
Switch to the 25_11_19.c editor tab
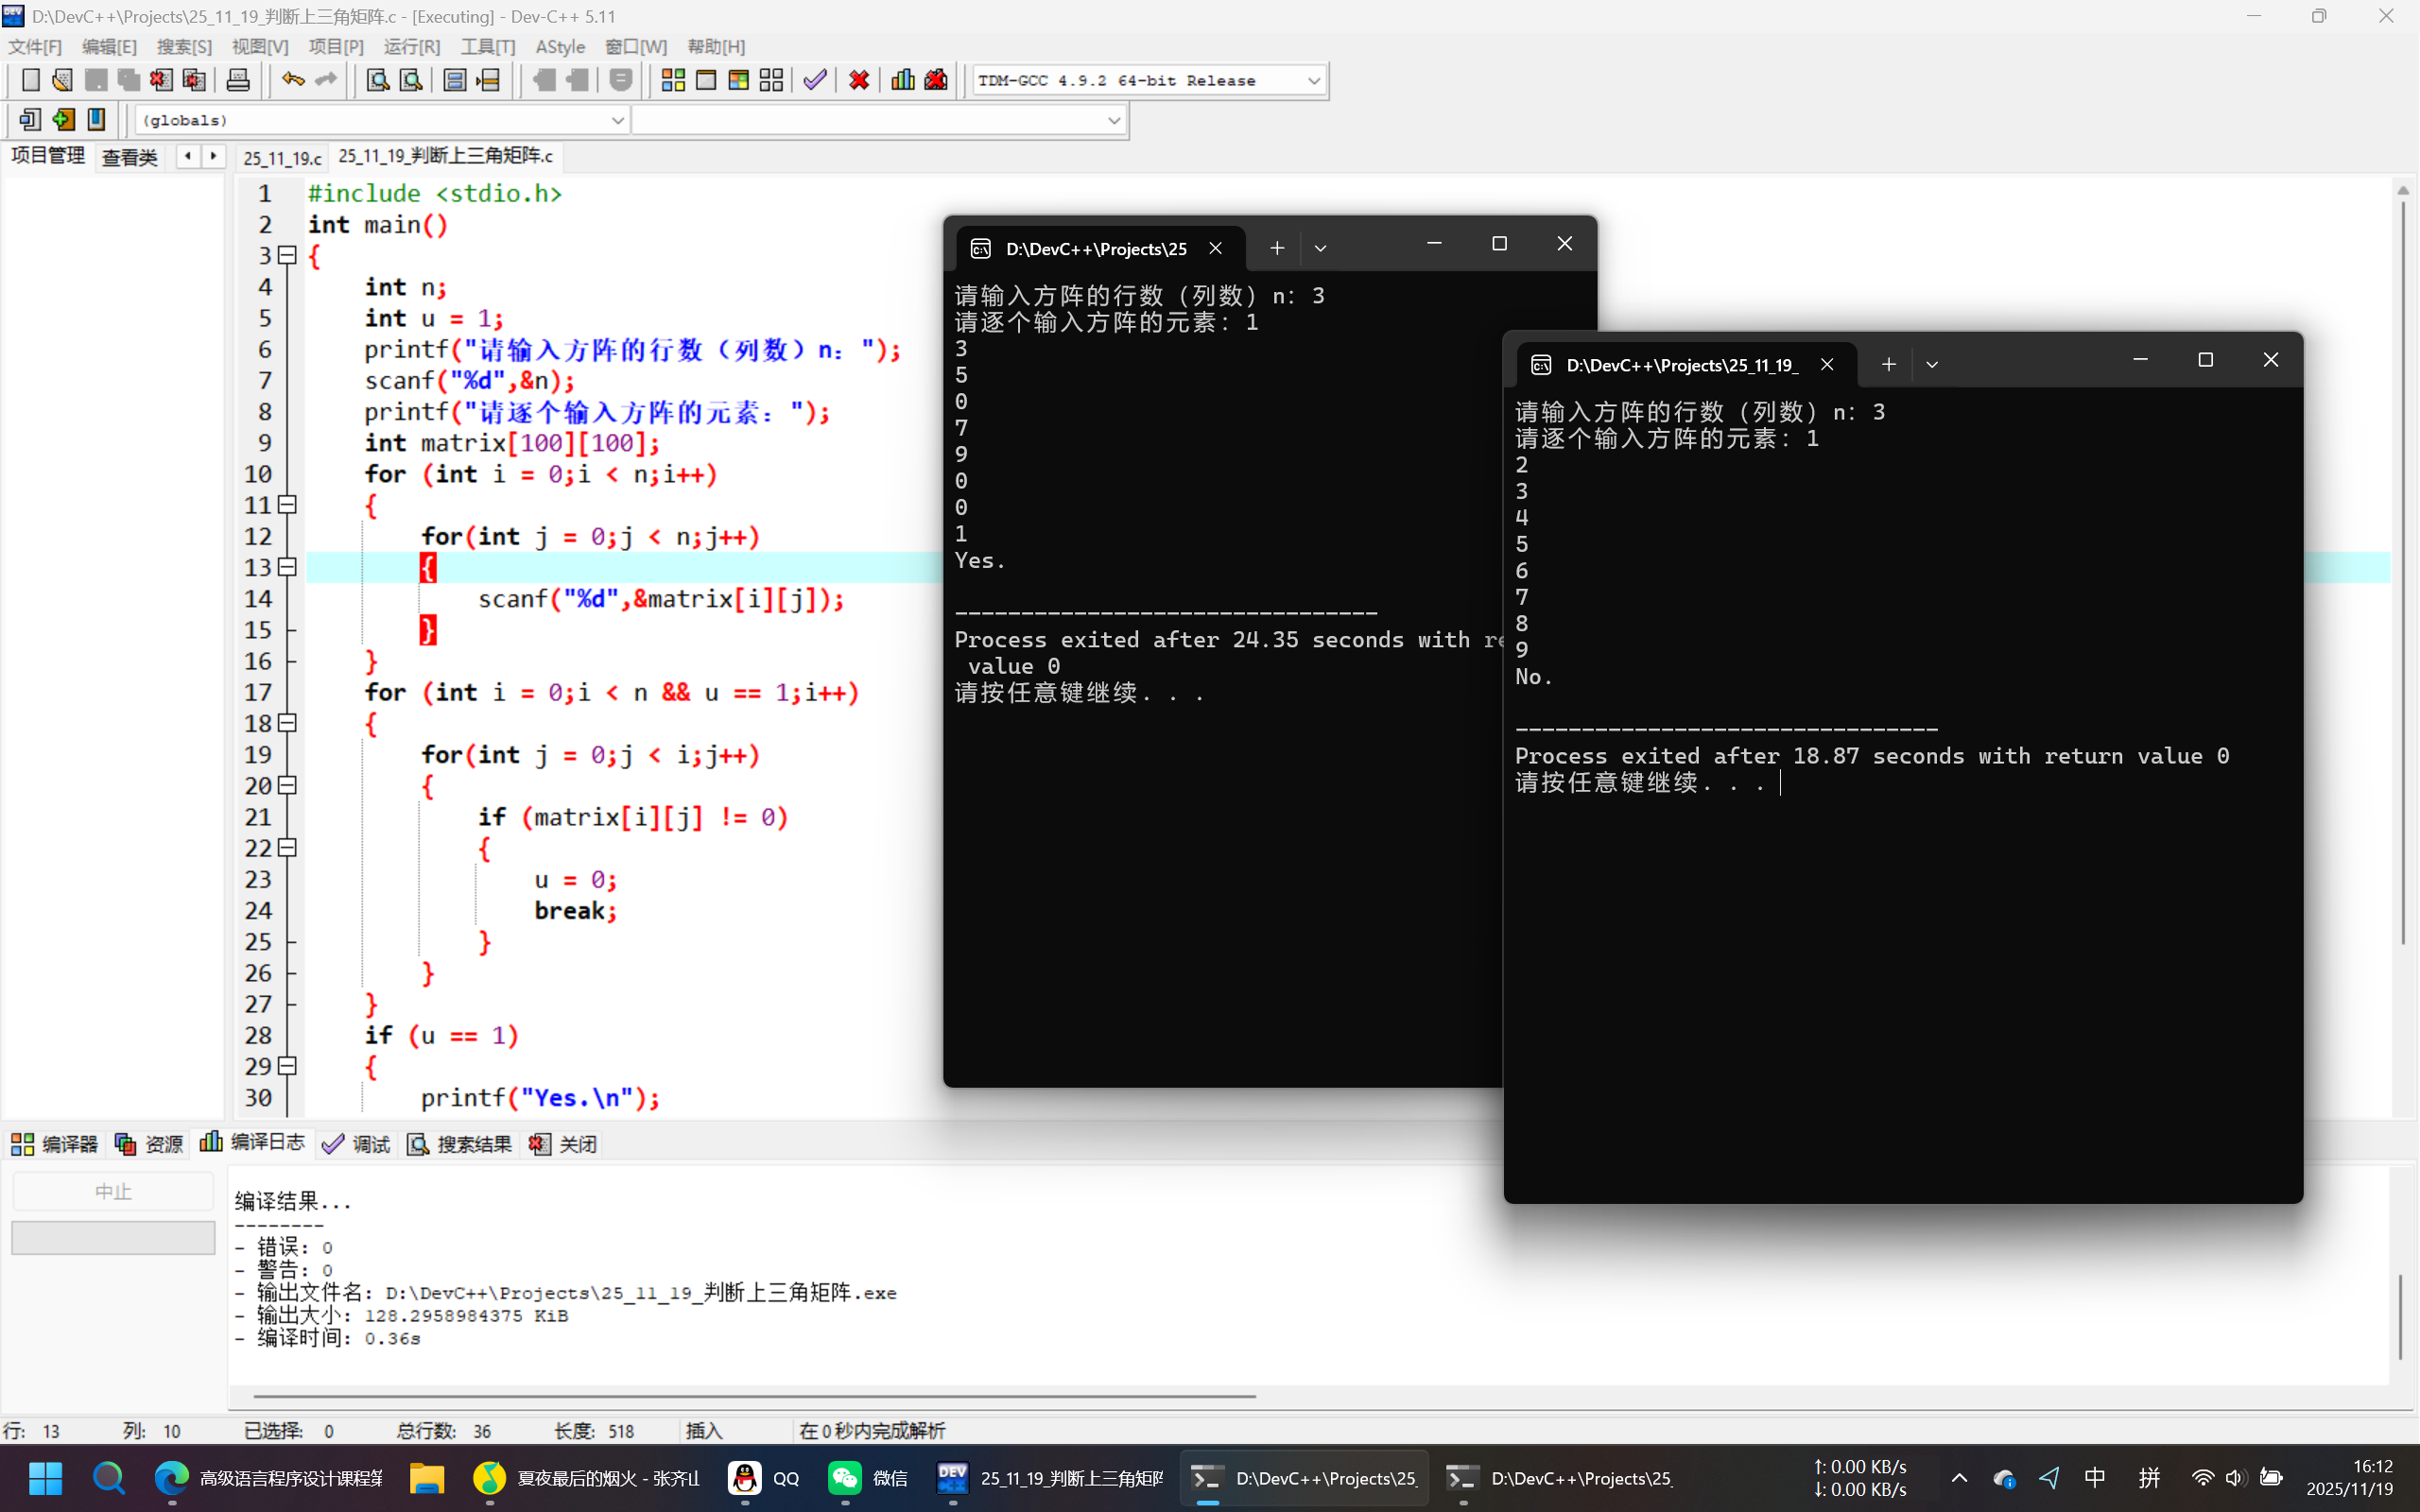(x=282, y=158)
